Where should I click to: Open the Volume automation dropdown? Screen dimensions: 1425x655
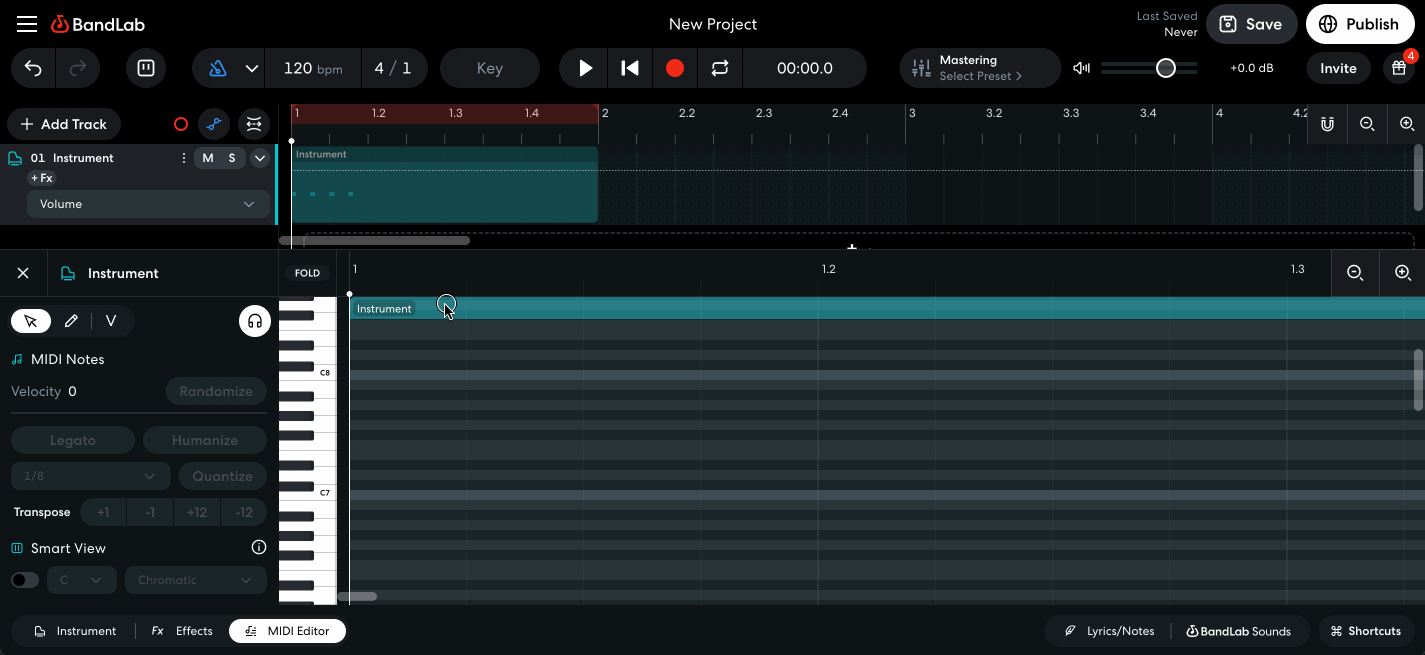pyautogui.click(x=147, y=204)
